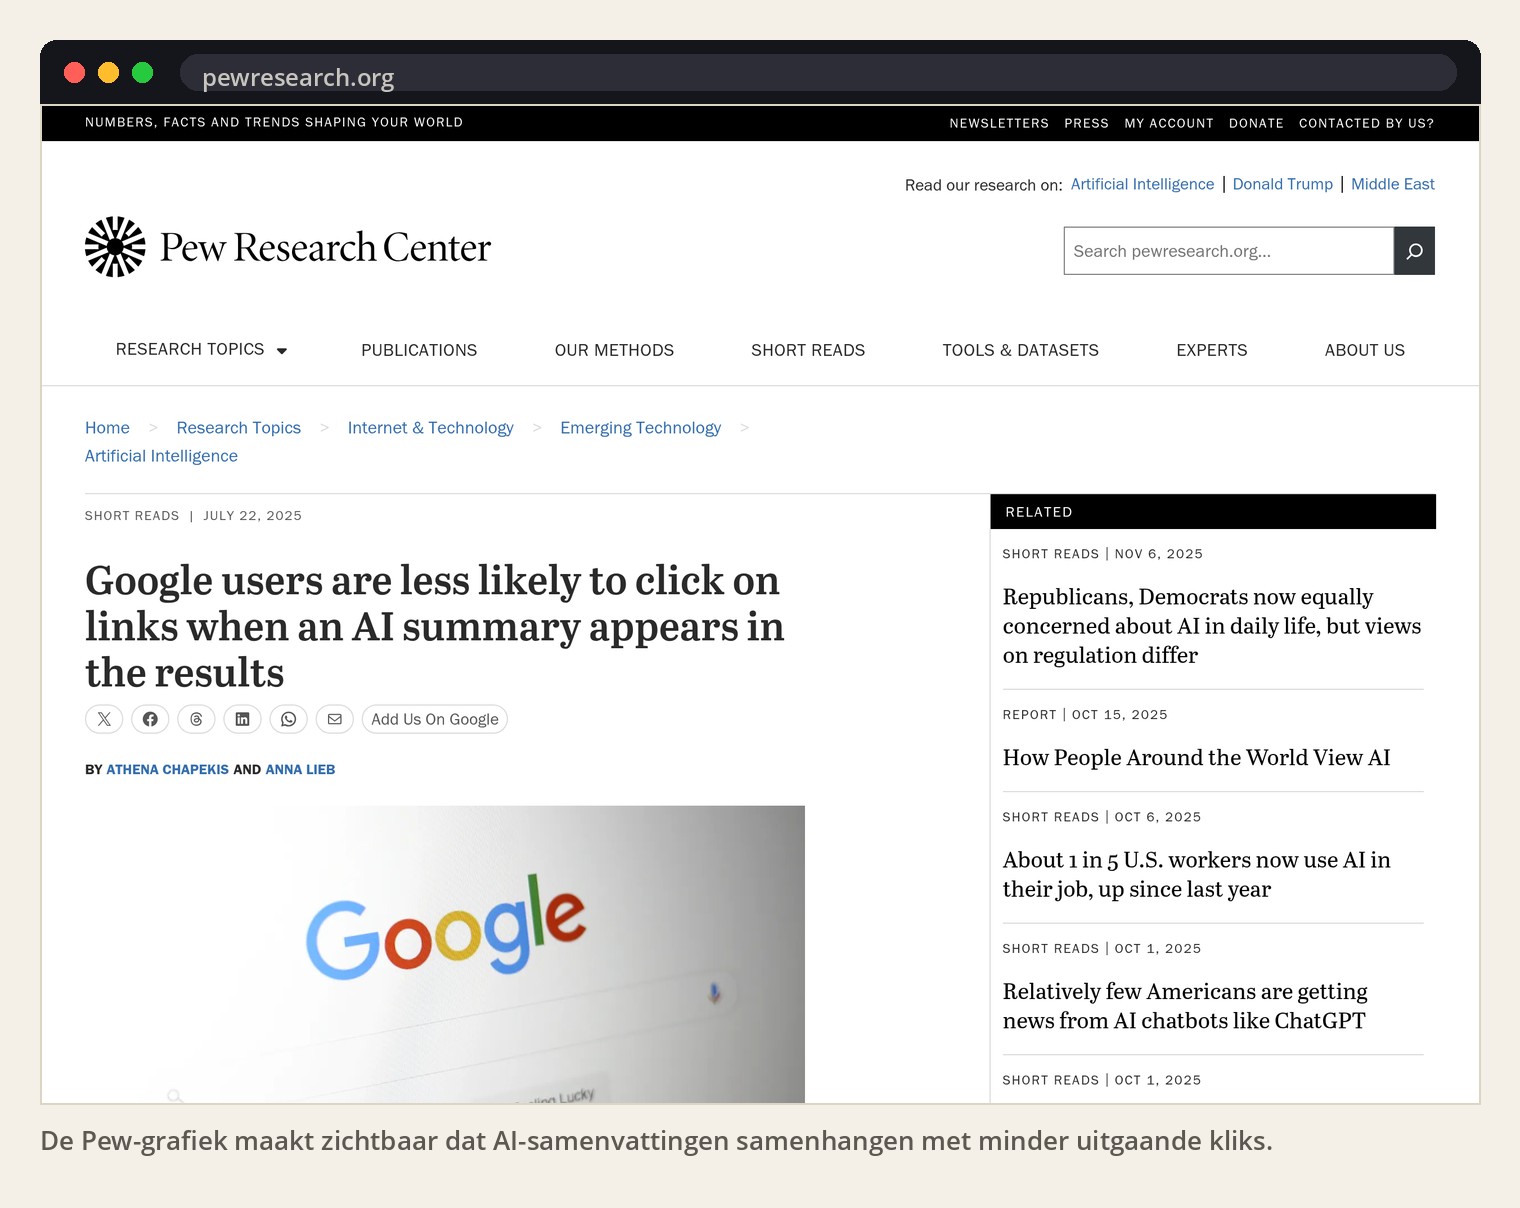Click the Pew Research Center wordmark
Viewport: 1520px width, 1208px height.
(x=326, y=248)
